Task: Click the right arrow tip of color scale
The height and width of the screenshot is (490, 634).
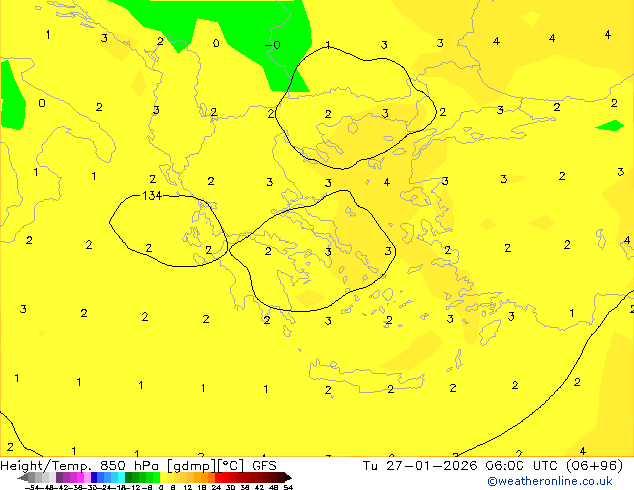Action: tap(290, 478)
